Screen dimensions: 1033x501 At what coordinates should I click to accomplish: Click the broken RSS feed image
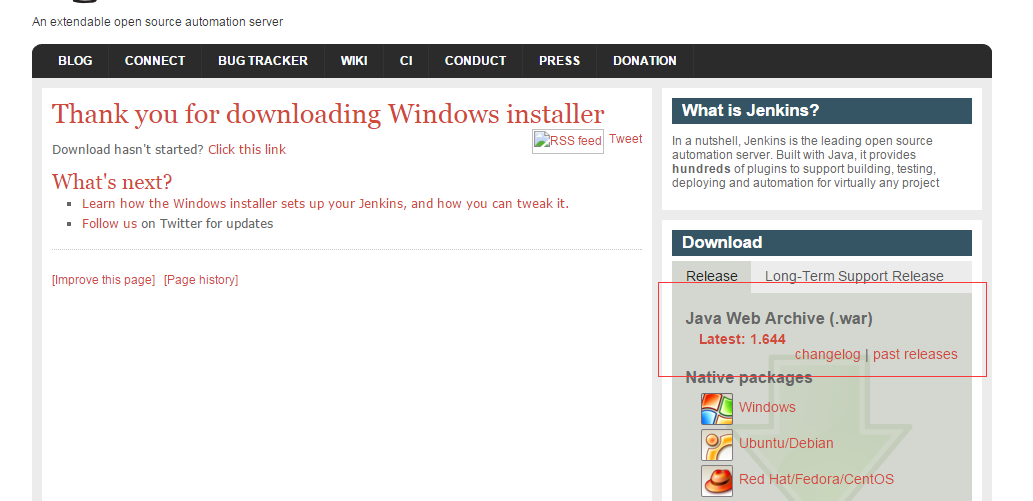tap(568, 141)
